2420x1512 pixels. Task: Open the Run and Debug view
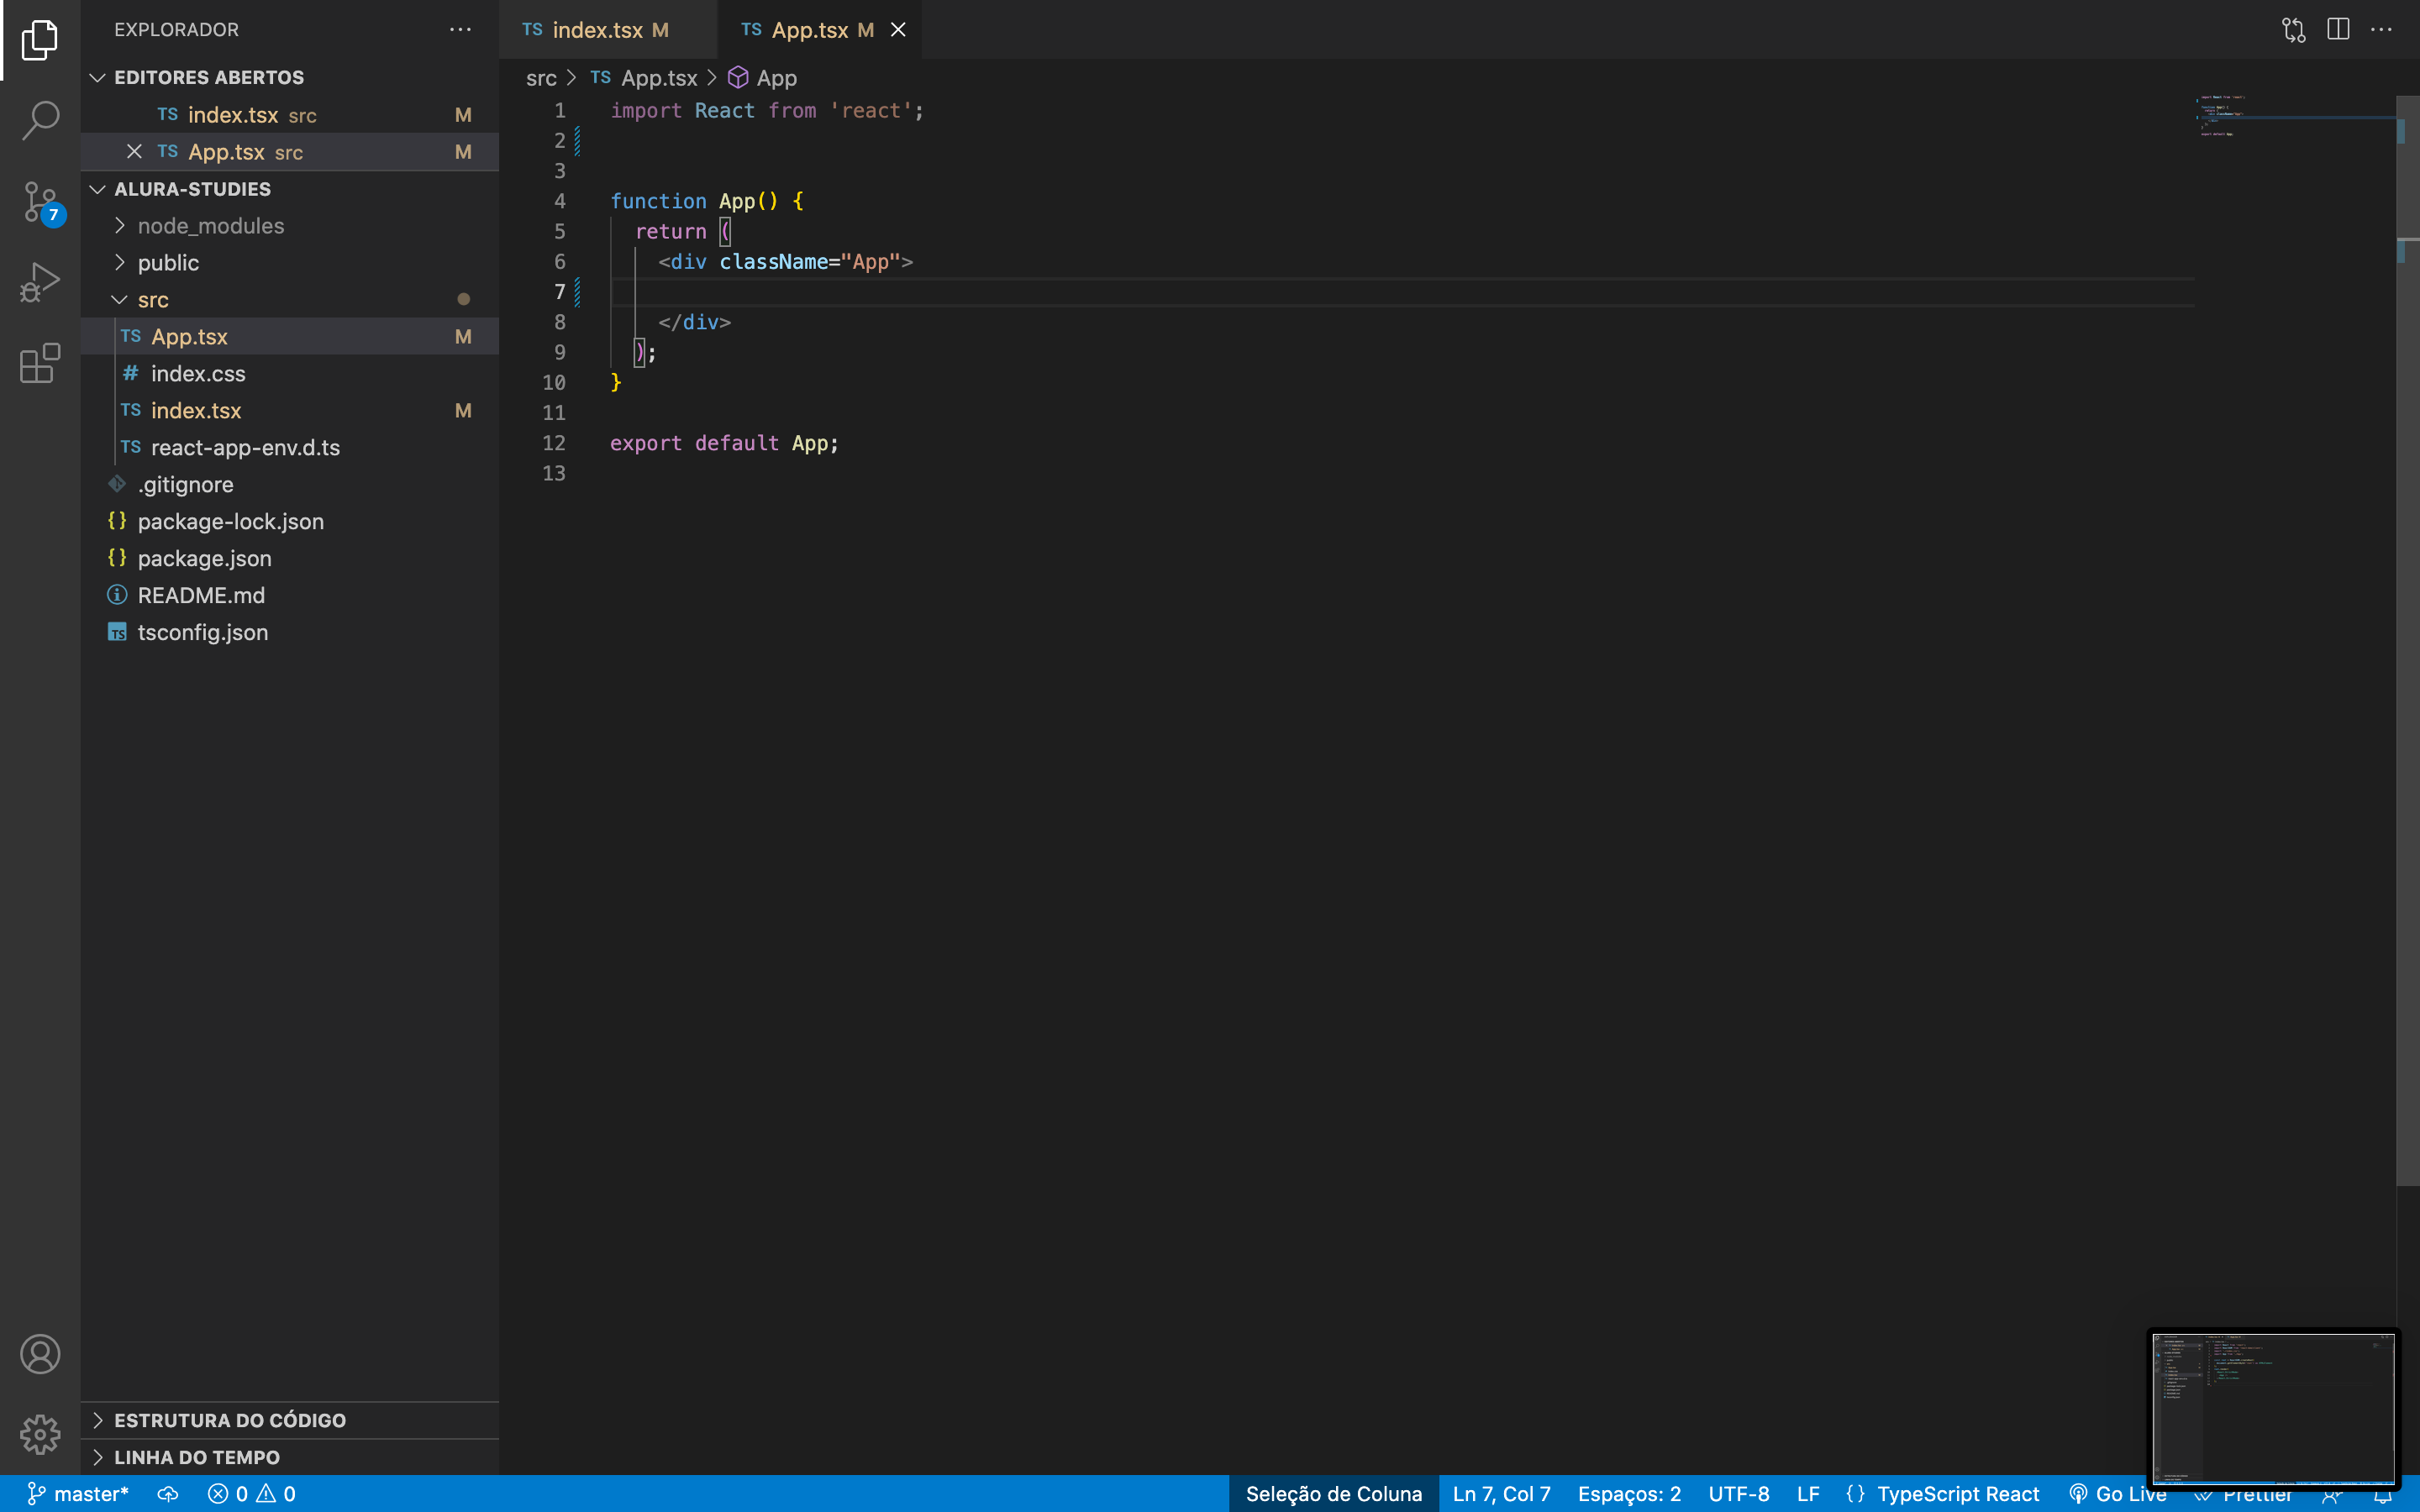[40, 283]
